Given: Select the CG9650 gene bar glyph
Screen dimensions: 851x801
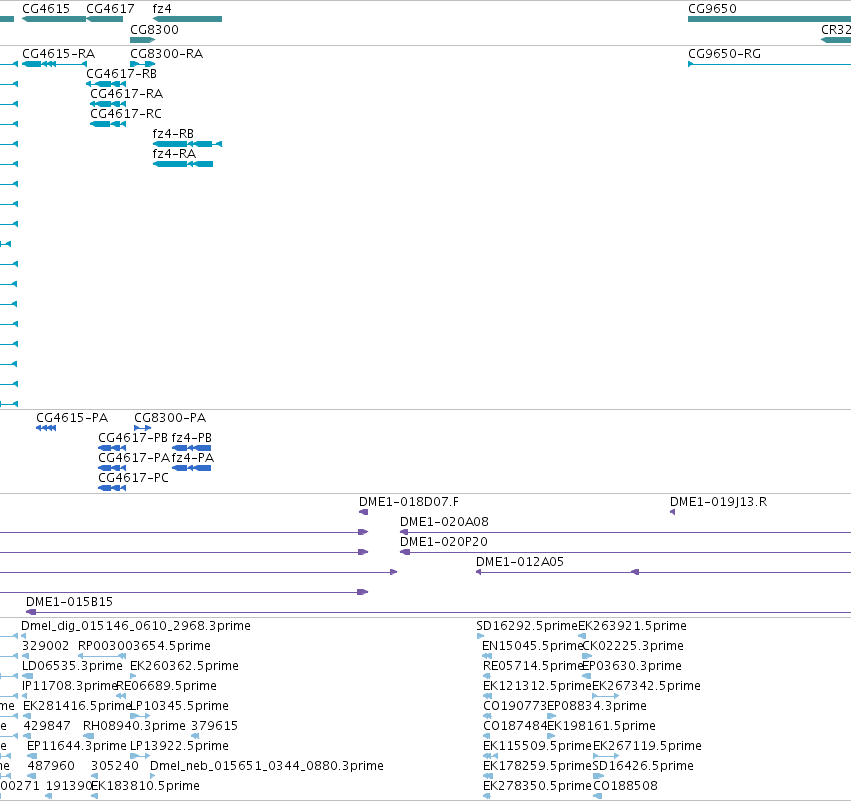Looking at the screenshot, I should [x=770, y=19].
